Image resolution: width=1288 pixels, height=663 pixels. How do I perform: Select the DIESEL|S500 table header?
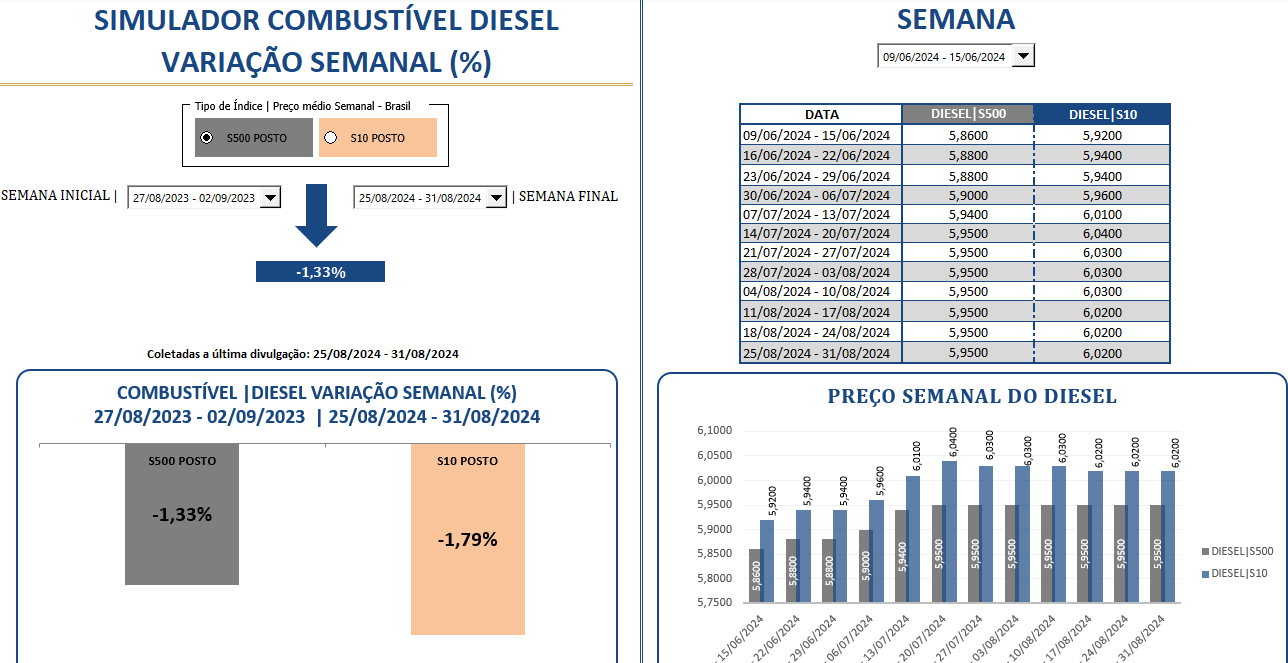click(967, 114)
